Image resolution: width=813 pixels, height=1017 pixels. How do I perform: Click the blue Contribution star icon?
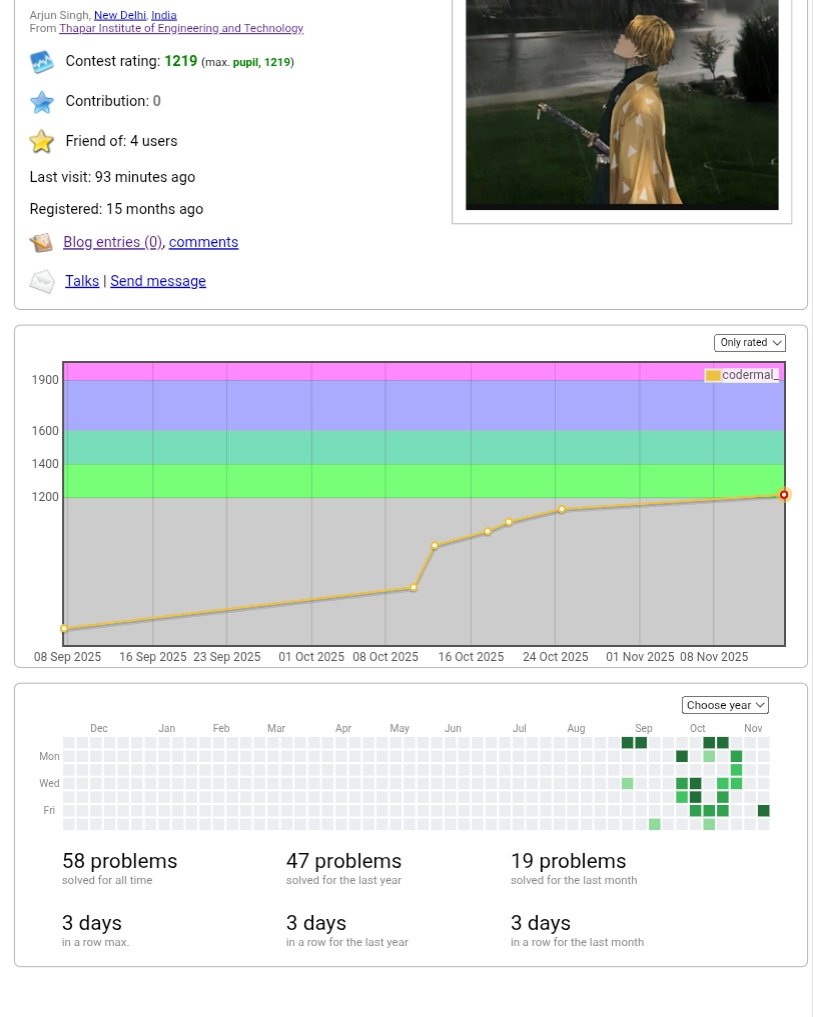(42, 102)
